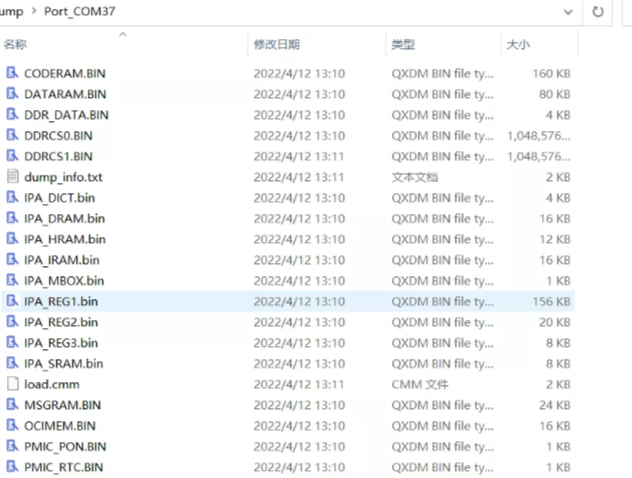
Task: Click the modified date of DDRCS1.BIN
Action: [x=299, y=156]
